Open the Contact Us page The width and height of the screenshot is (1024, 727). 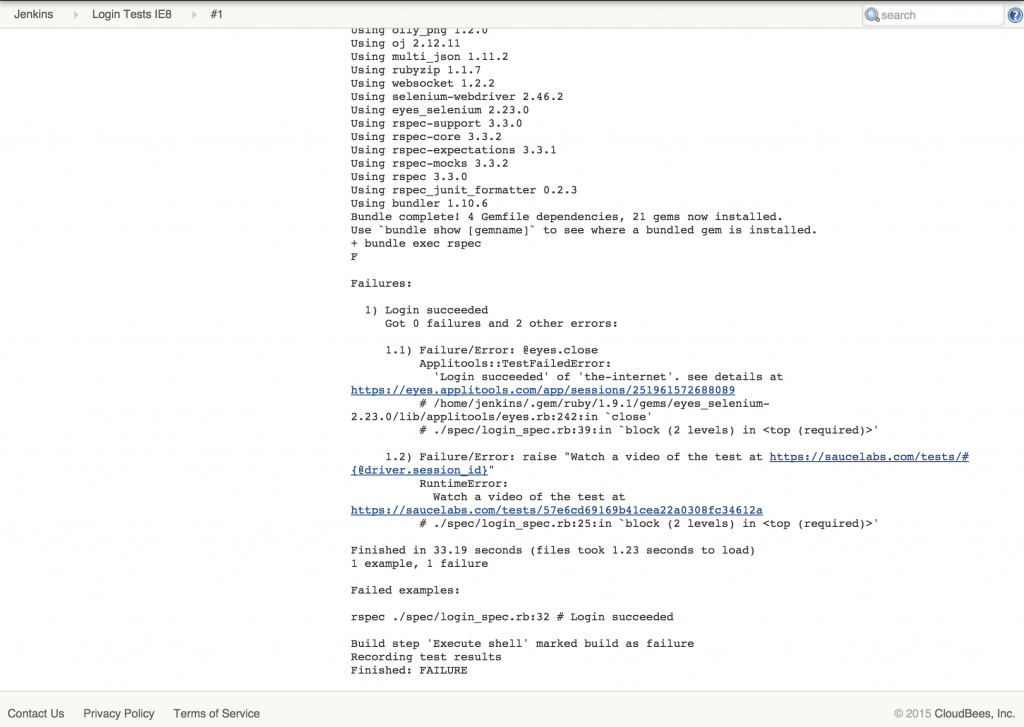click(37, 713)
